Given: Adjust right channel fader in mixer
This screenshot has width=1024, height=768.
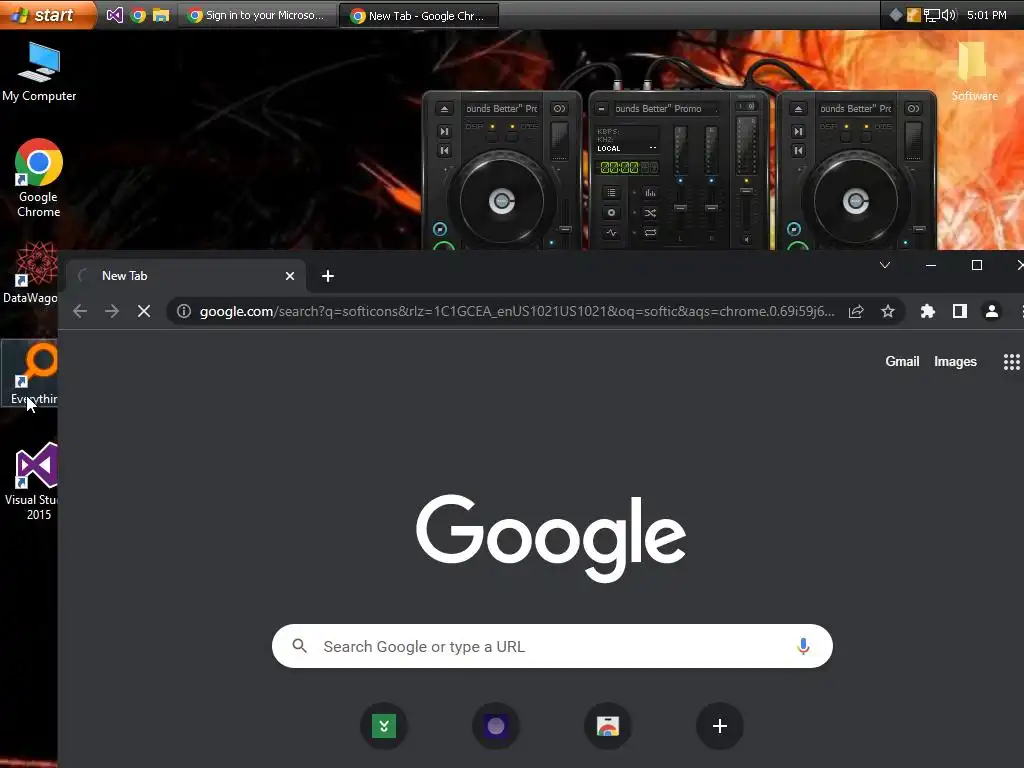Looking at the screenshot, I should (712, 208).
